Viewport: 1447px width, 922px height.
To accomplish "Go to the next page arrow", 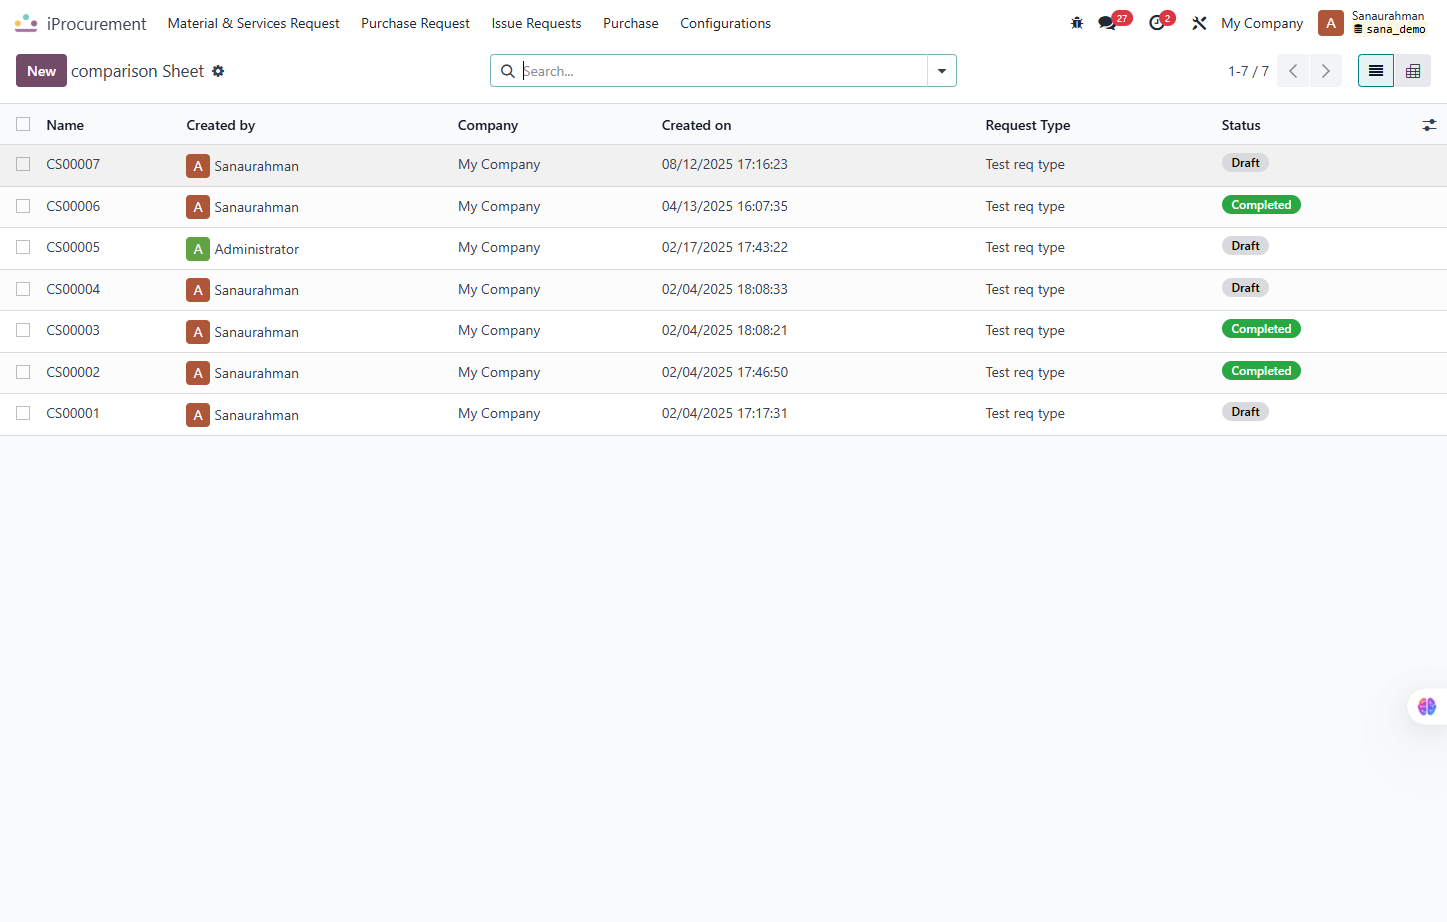I will [1326, 71].
